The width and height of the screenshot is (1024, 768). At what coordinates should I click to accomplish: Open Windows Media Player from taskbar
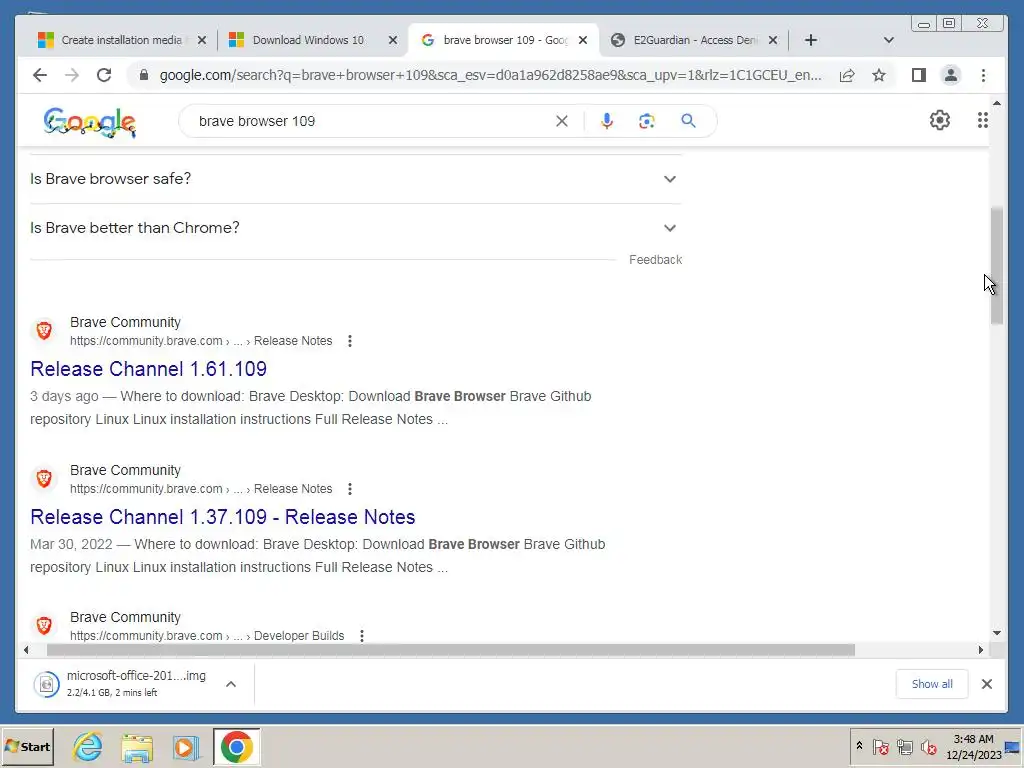(x=186, y=746)
